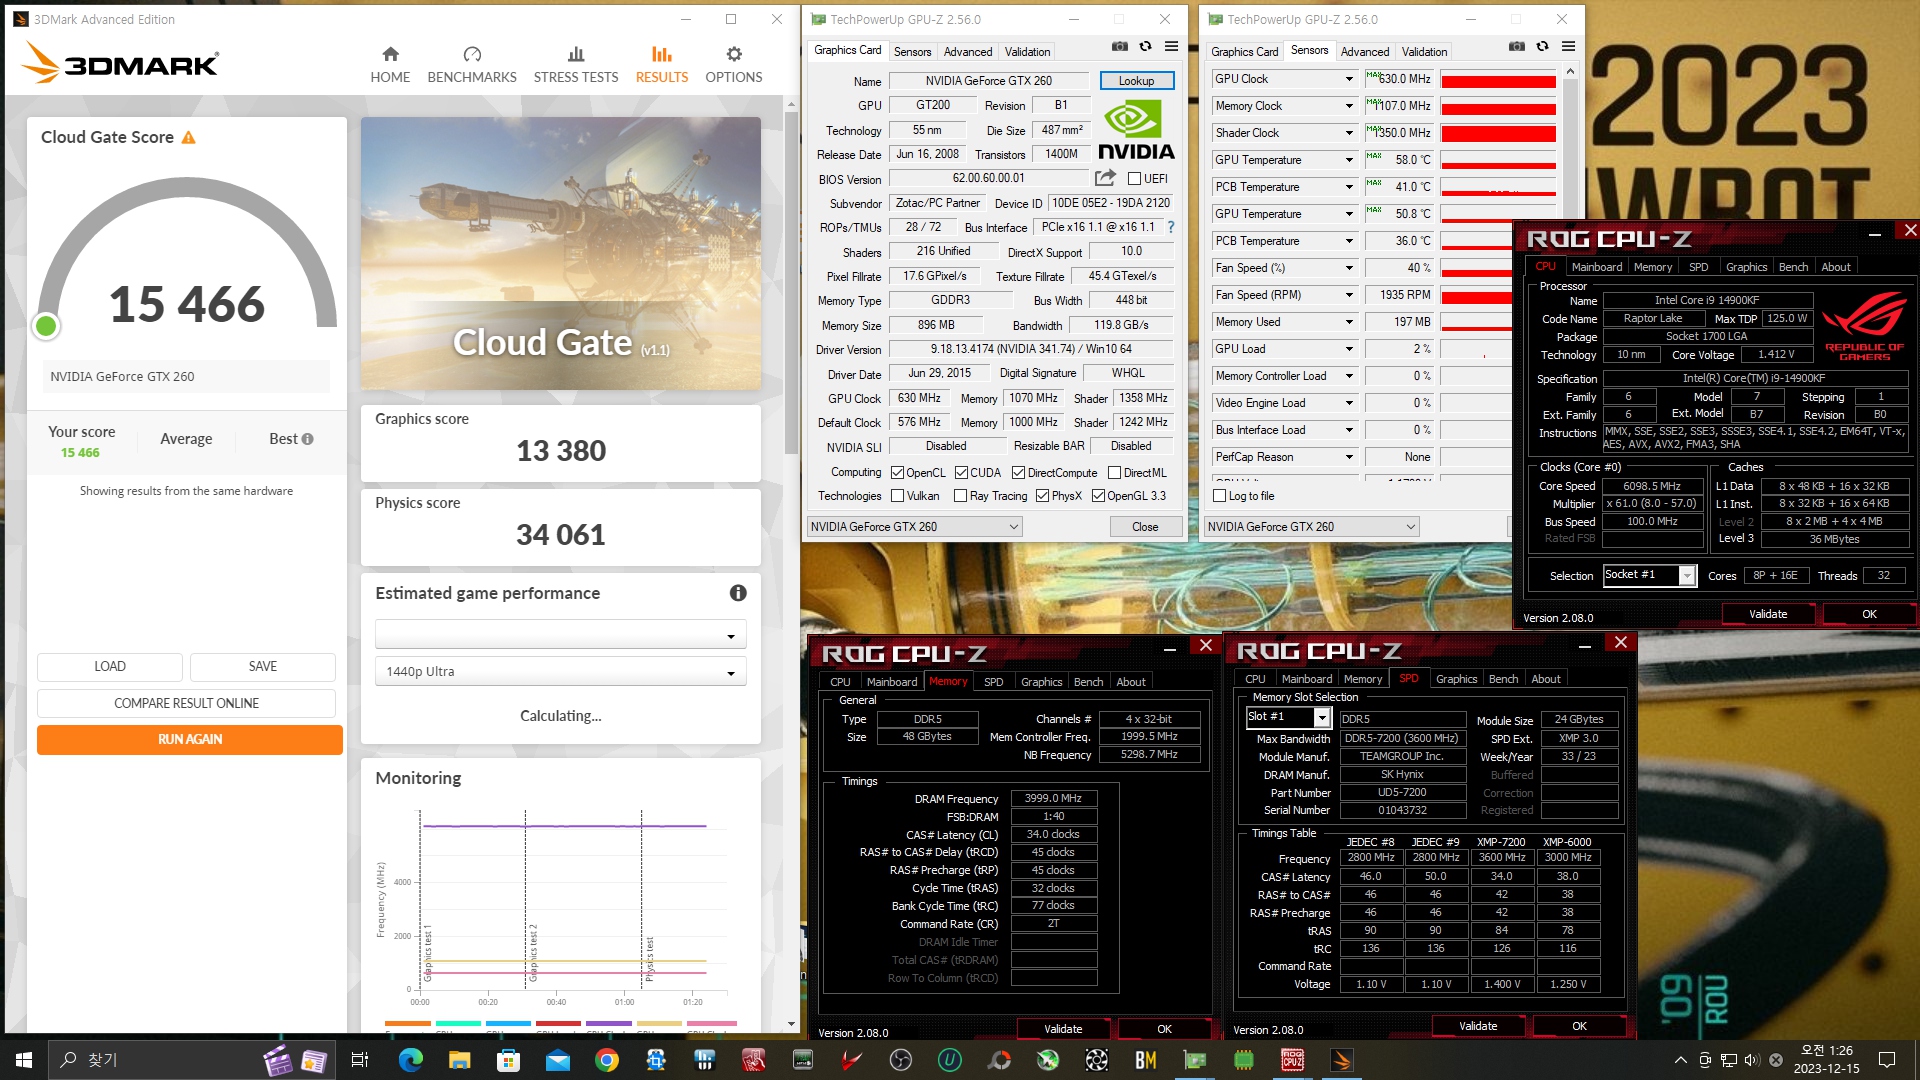Viewport: 1920px width, 1080px height.
Task: Click the Lookup button
Action: [1136, 81]
